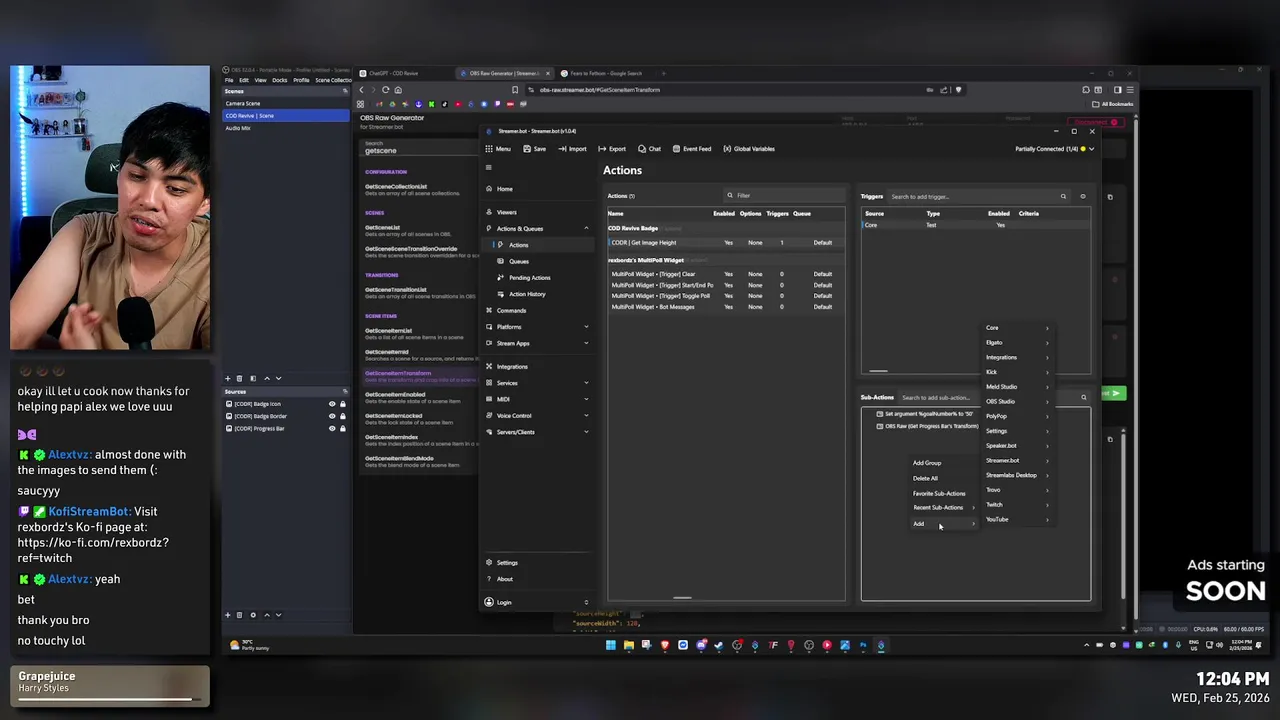The height and width of the screenshot is (720, 1280).
Task: Click the actions Filter input field
Action: 785,196
